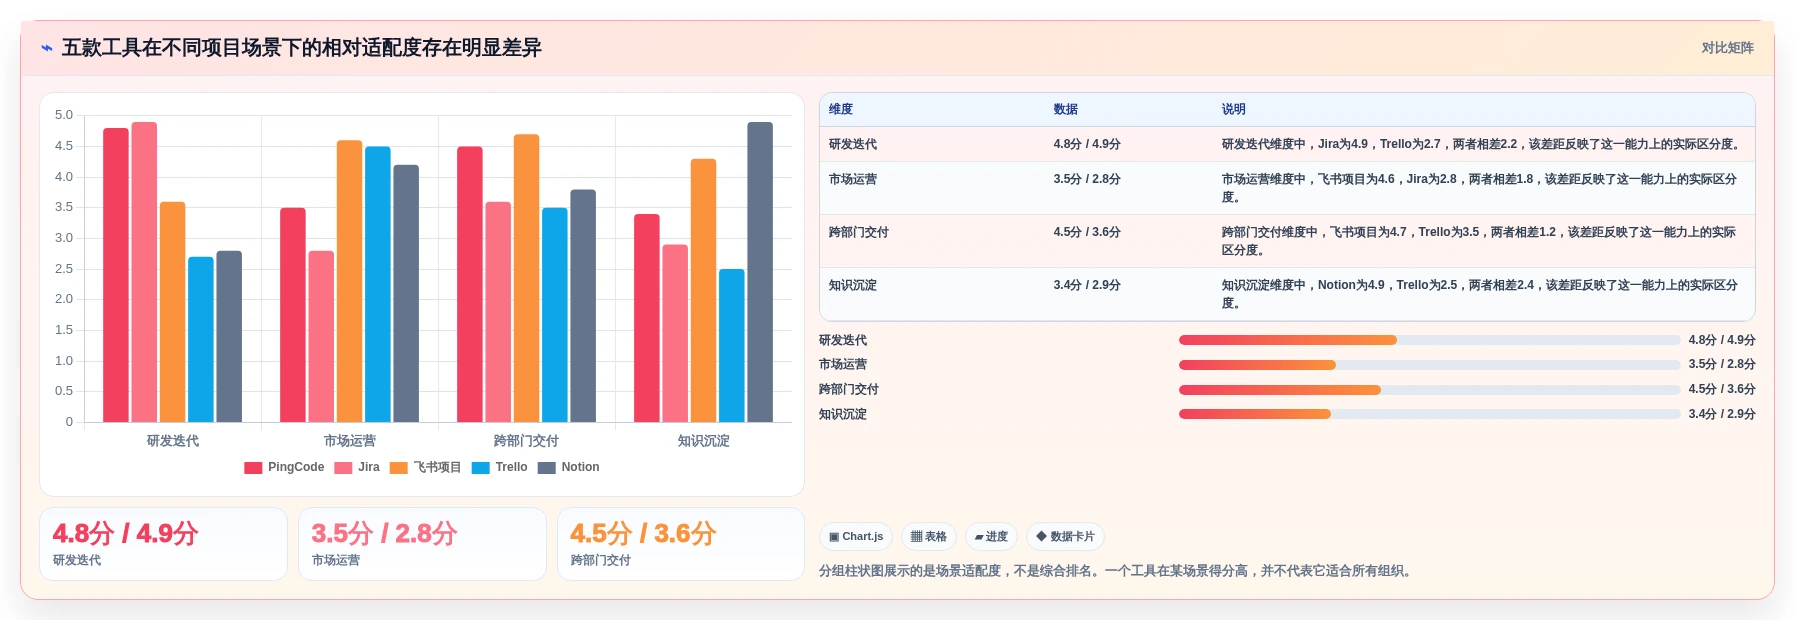
Task: Click the 5.0 y-axis tick label
Action: pos(64,115)
